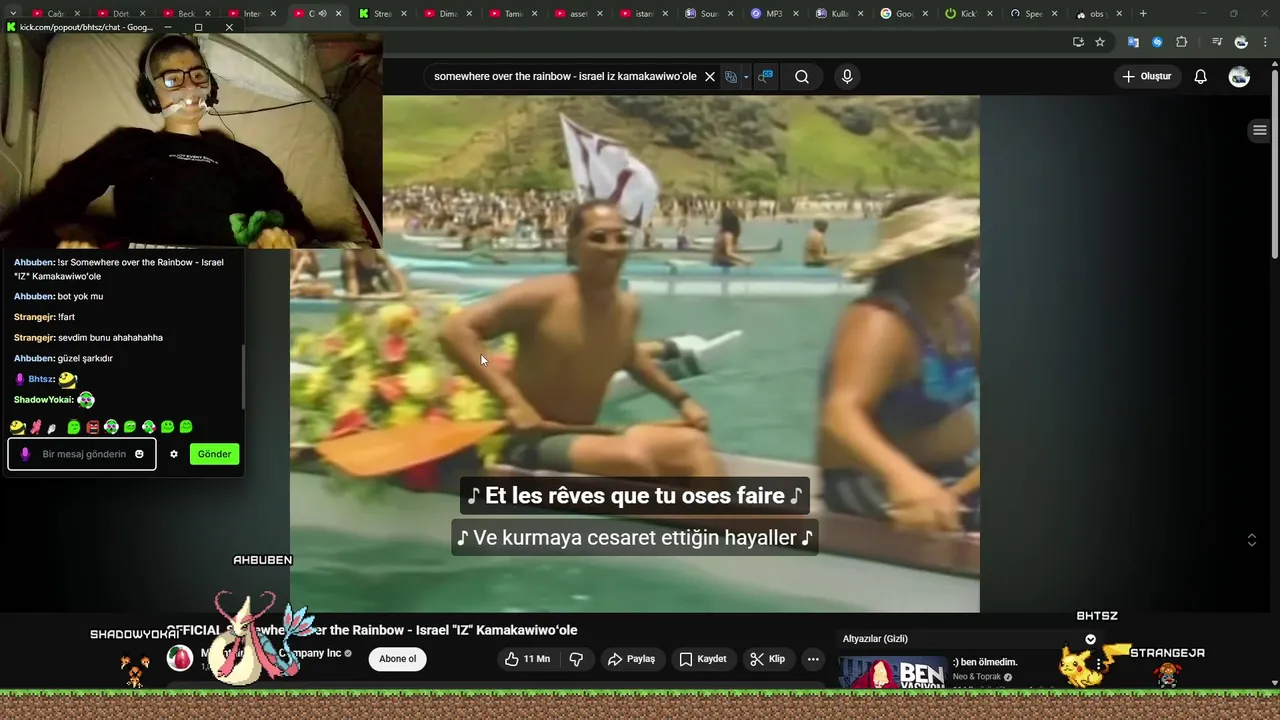Open the ') ben ölmedim.' video thumbnail
This screenshot has width=1280, height=720.
(892, 674)
